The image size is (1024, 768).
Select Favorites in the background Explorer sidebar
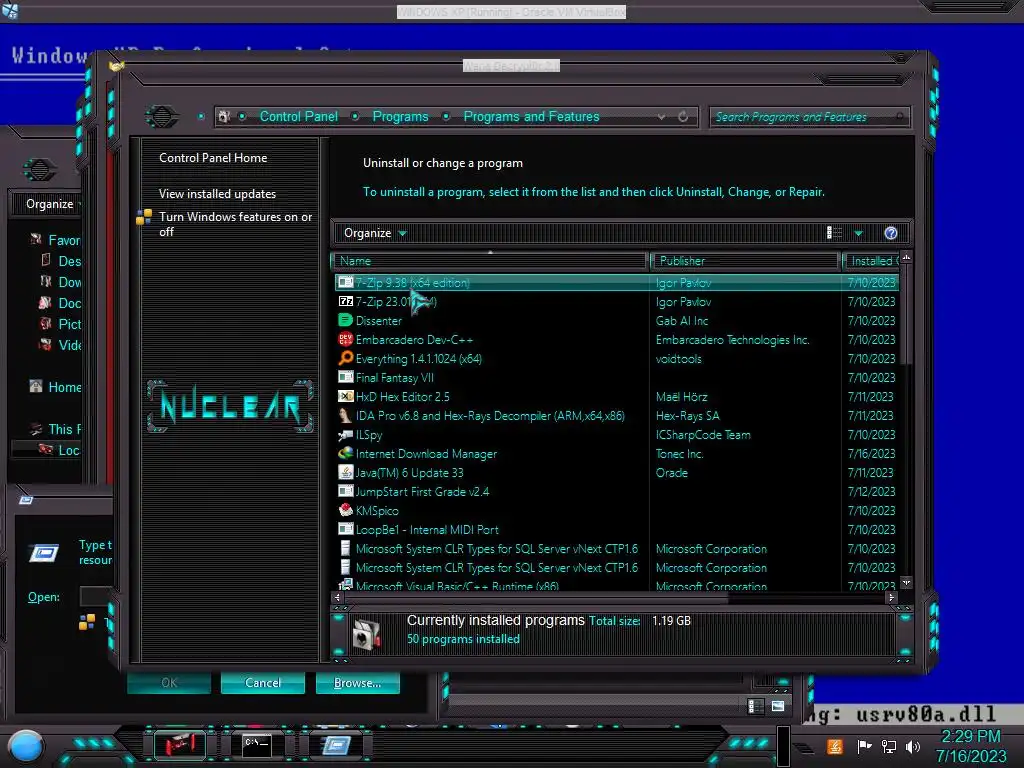coord(64,240)
